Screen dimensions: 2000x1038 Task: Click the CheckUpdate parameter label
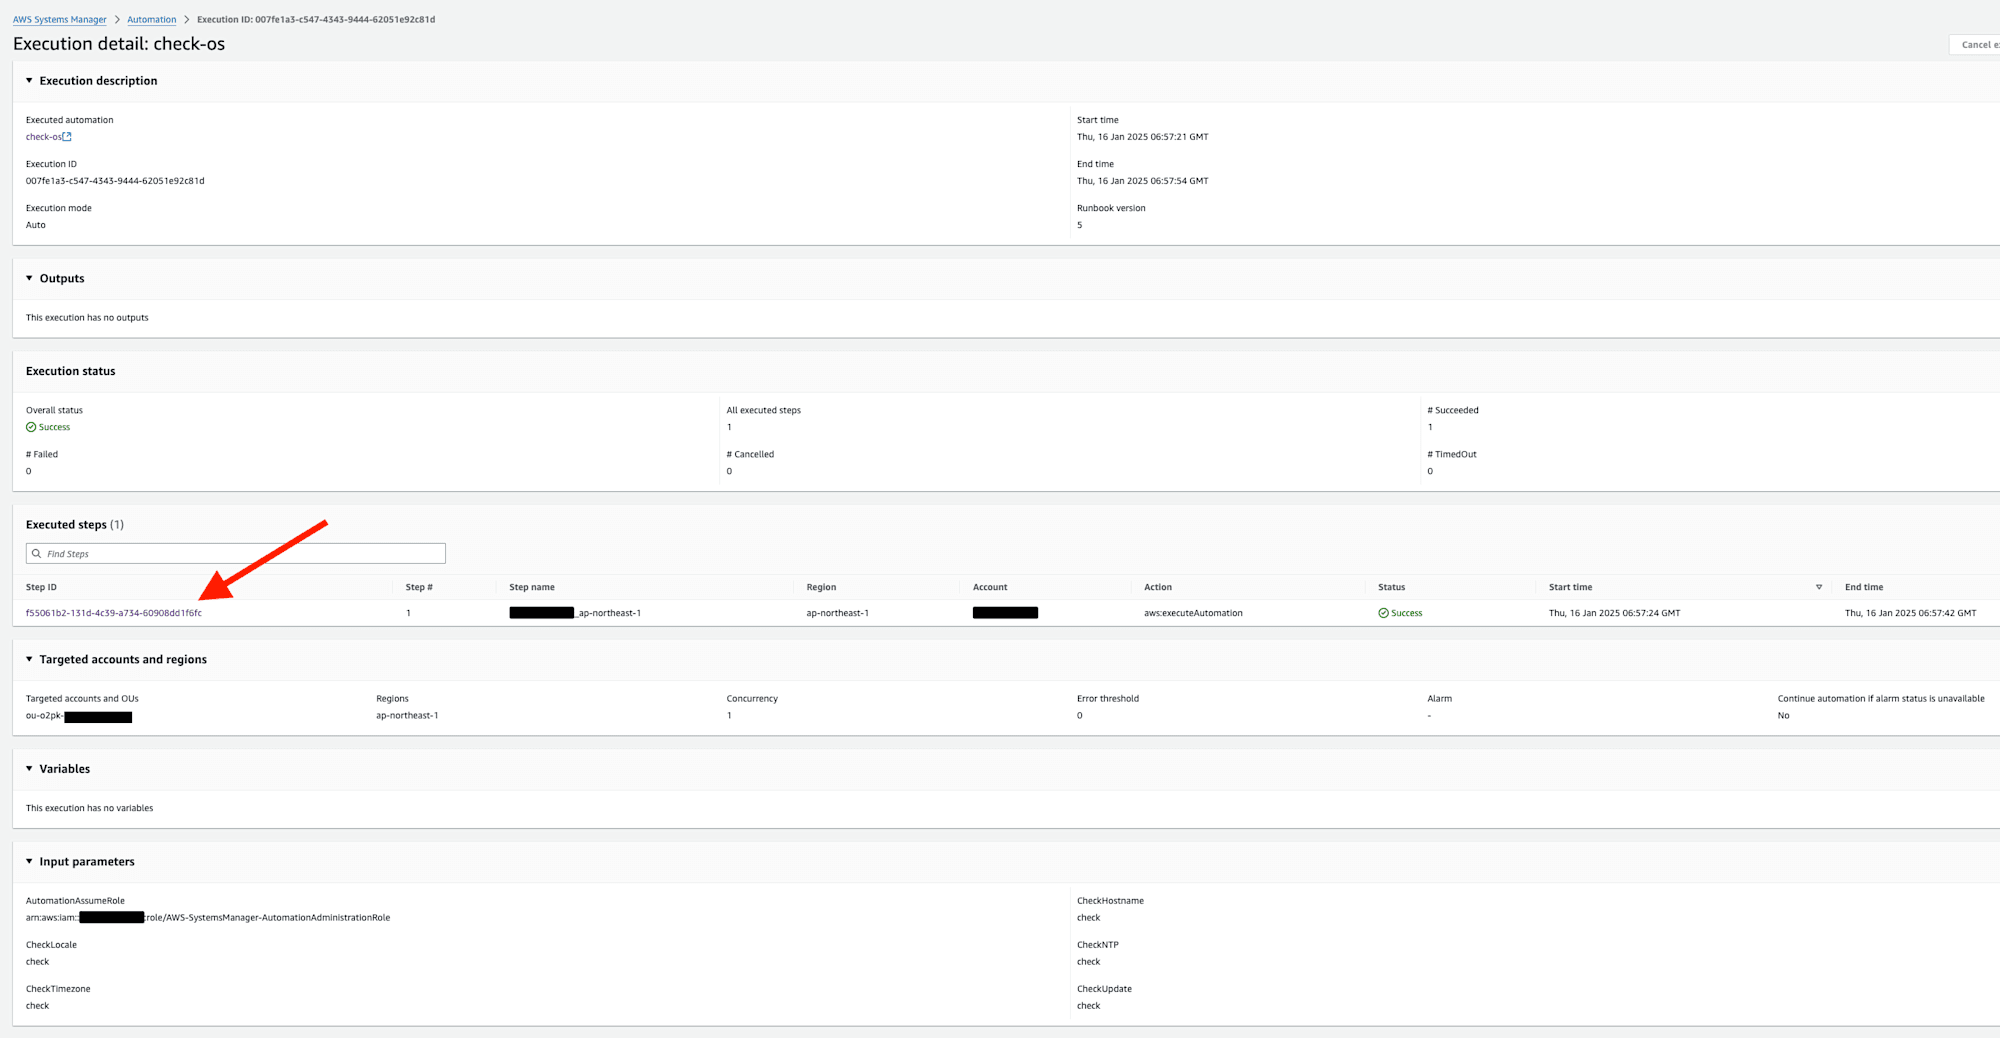point(1104,989)
